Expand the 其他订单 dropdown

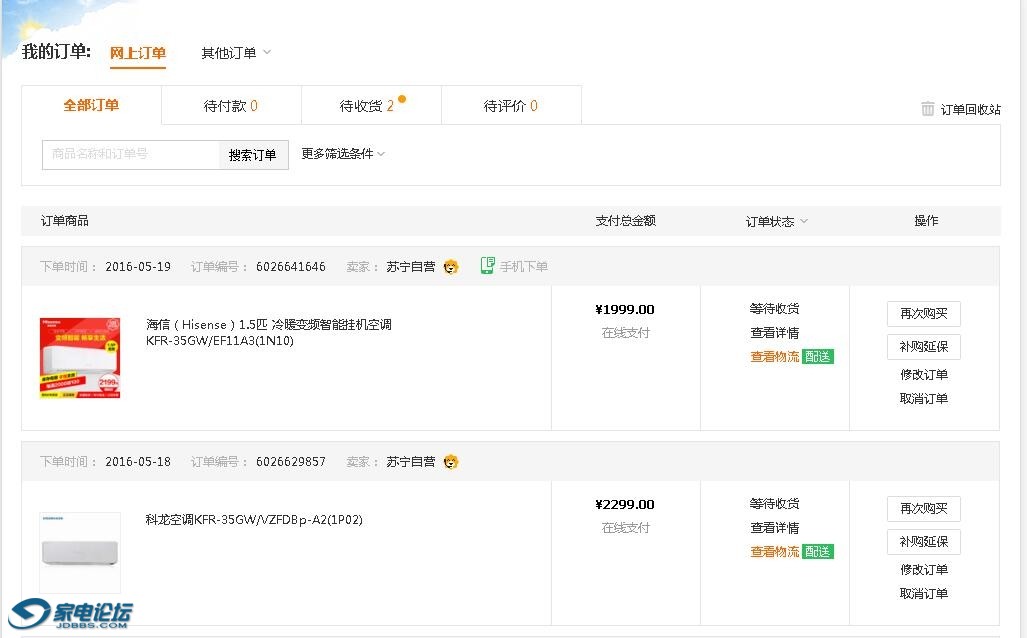click(236, 53)
